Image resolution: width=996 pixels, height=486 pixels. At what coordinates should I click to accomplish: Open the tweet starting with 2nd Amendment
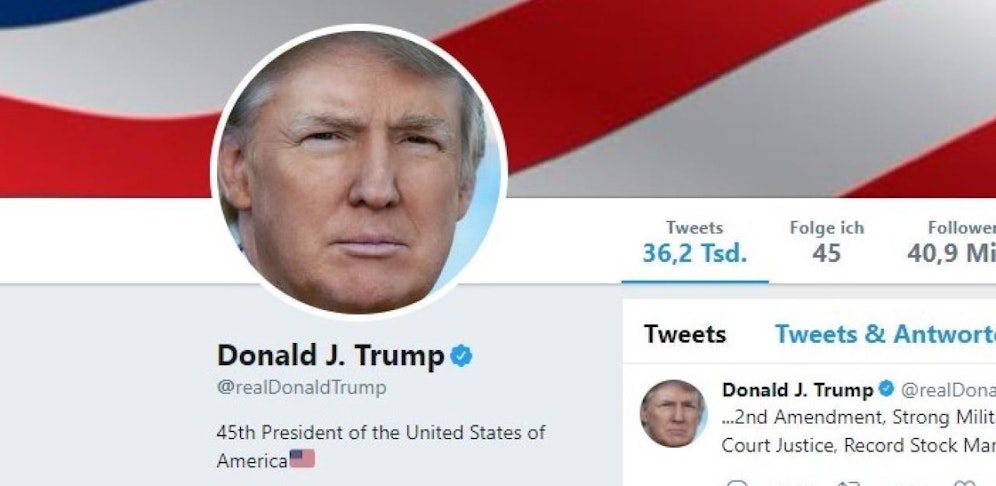coord(859,432)
